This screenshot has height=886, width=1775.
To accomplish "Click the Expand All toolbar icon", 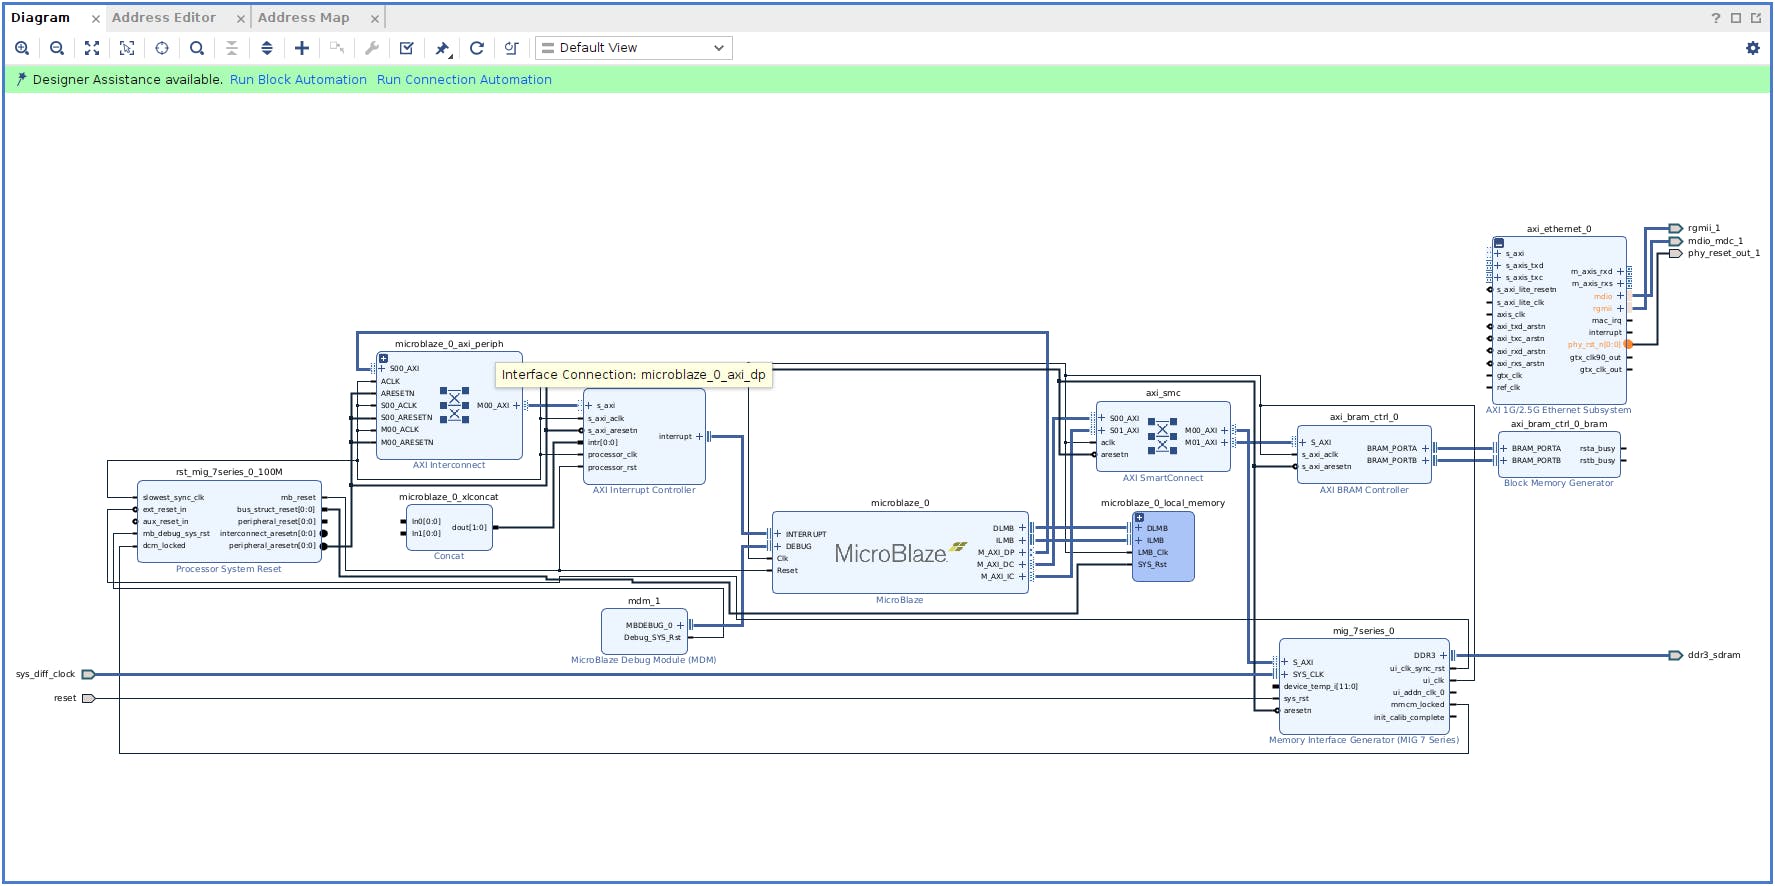I will tap(267, 48).
